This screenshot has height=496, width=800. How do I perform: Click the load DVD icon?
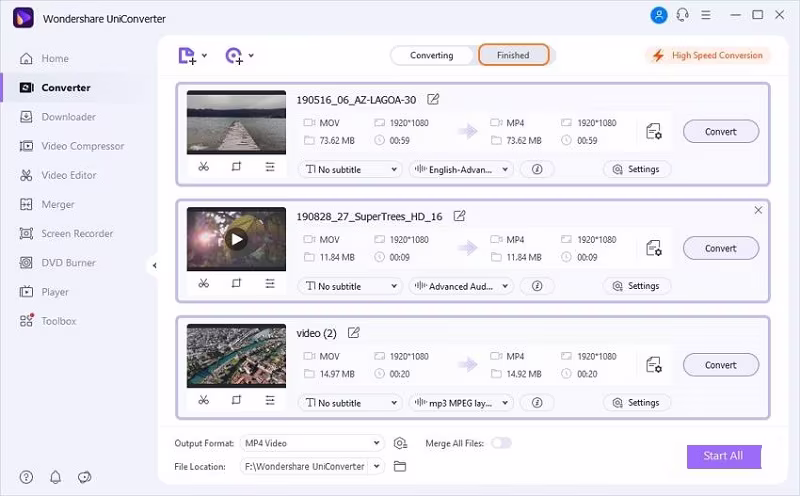pyautogui.click(x=234, y=56)
